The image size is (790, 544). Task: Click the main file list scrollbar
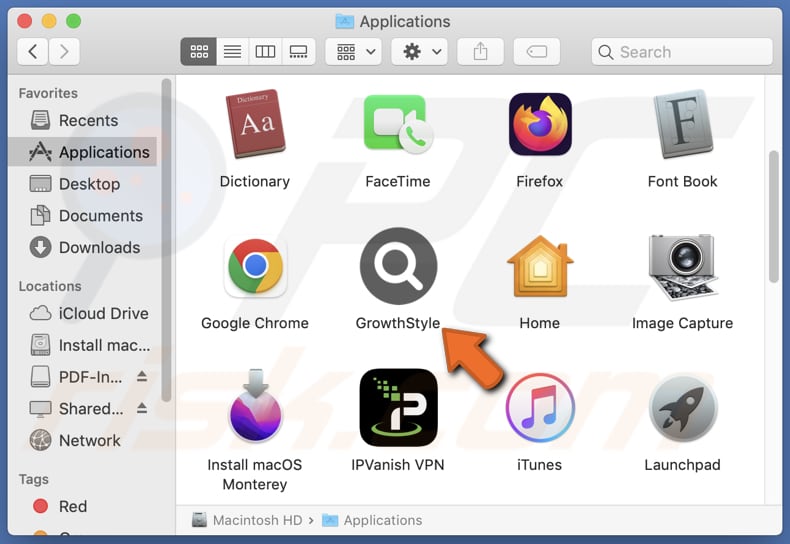[774, 217]
